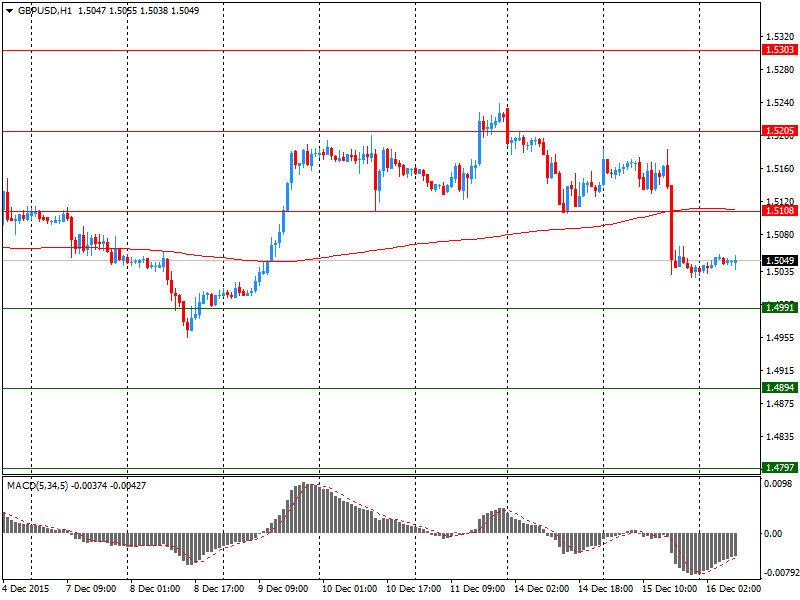Click the 1.5240 price scale value
This screenshot has height=600, width=800.
pyautogui.click(x=780, y=103)
